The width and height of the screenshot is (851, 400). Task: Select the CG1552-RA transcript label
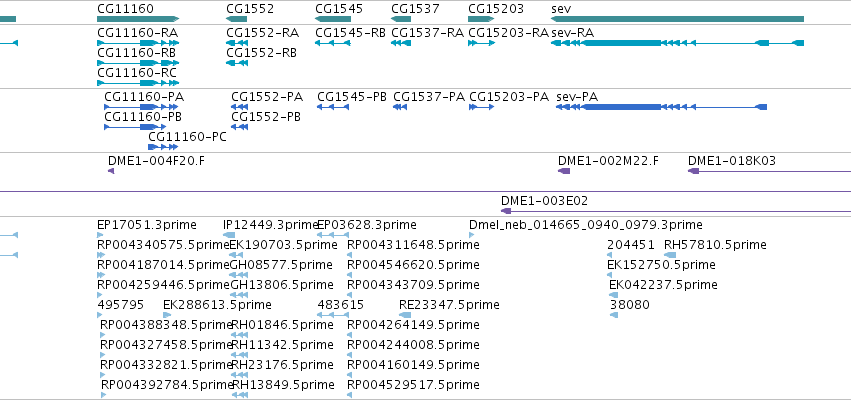[263, 33]
